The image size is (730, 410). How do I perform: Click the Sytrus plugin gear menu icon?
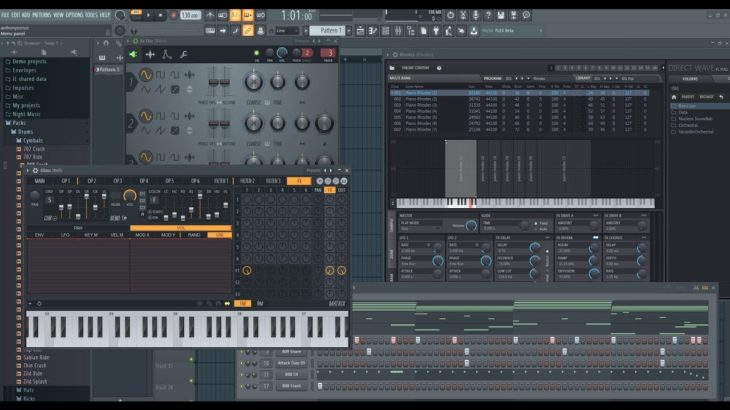point(35,171)
